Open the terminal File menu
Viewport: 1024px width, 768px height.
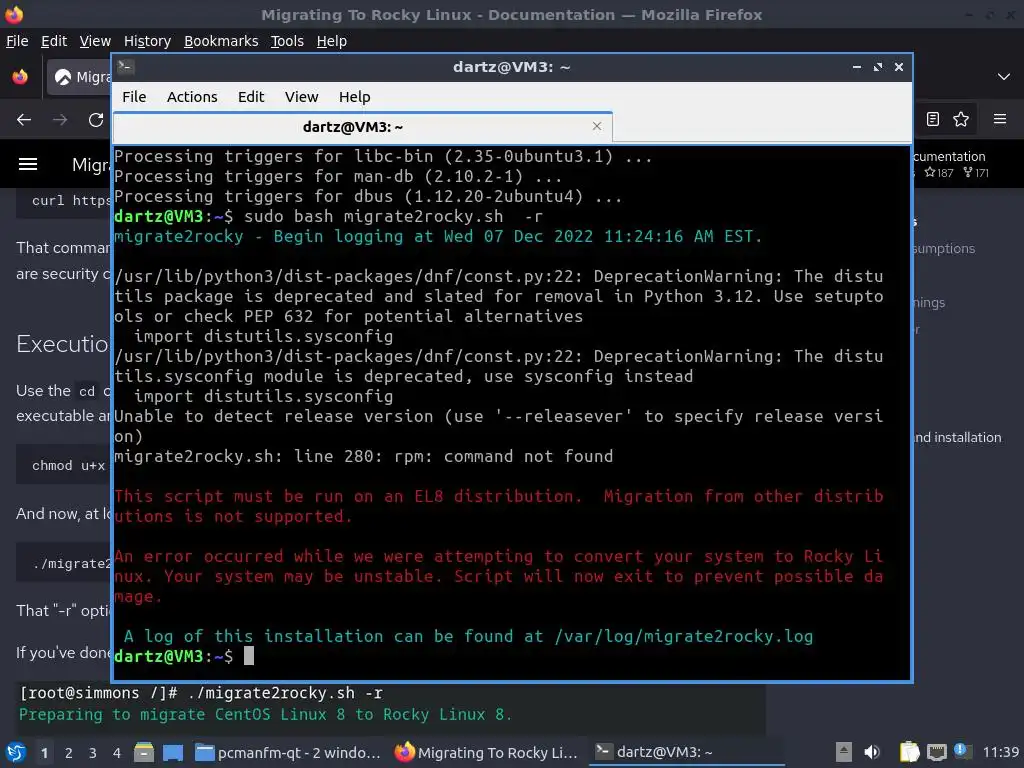(x=134, y=97)
